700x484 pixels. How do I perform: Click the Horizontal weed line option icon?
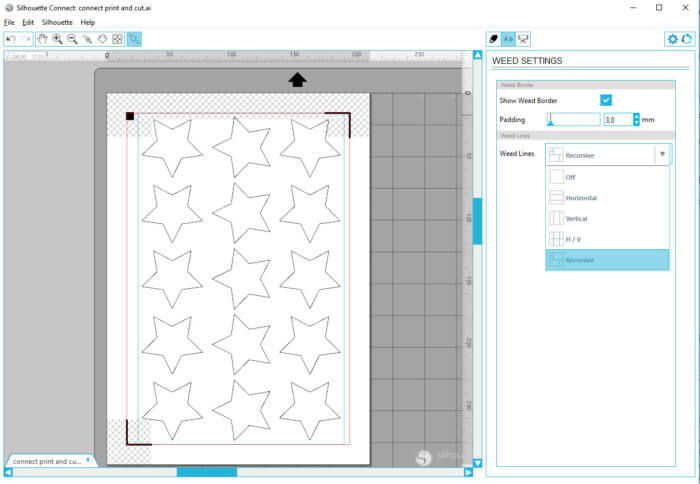[x=556, y=197]
